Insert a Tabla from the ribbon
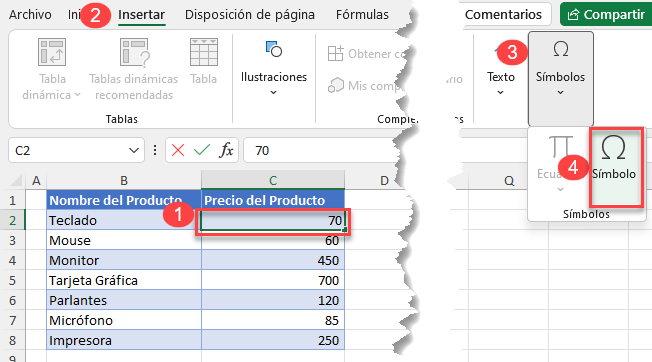Image resolution: width=652 pixels, height=362 pixels. [203, 62]
